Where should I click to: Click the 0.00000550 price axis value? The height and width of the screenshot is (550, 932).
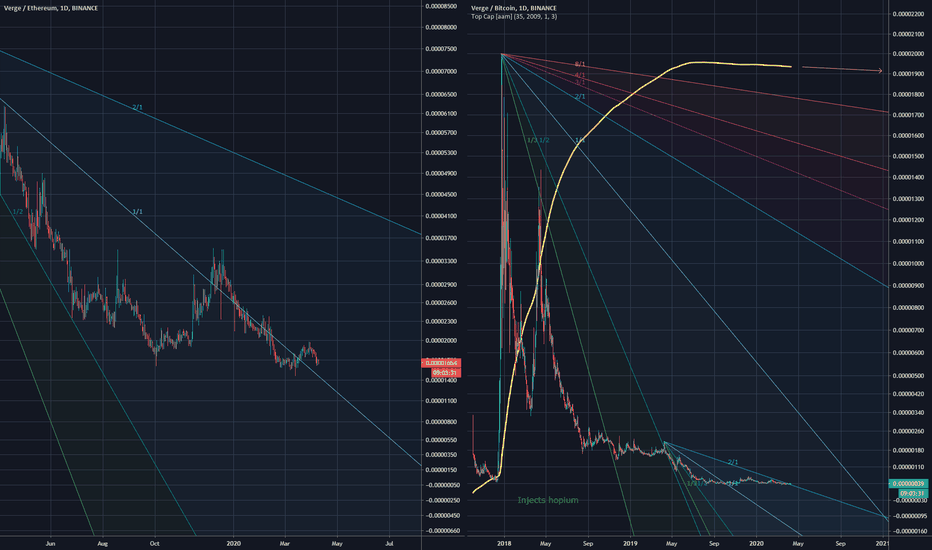click(441, 441)
